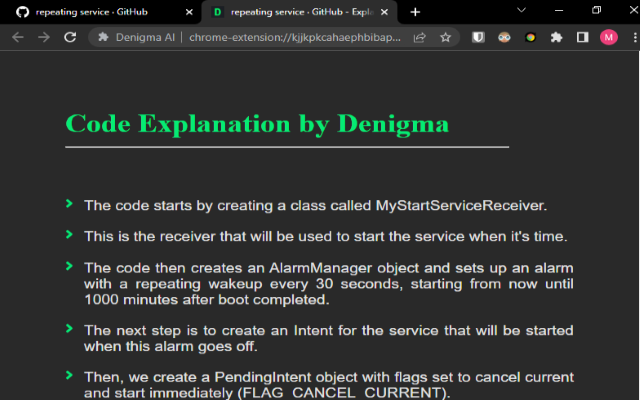Click the sentence 'This is the receiver that will be used'
Image resolution: width=640 pixels, height=400 pixels.
(326, 236)
